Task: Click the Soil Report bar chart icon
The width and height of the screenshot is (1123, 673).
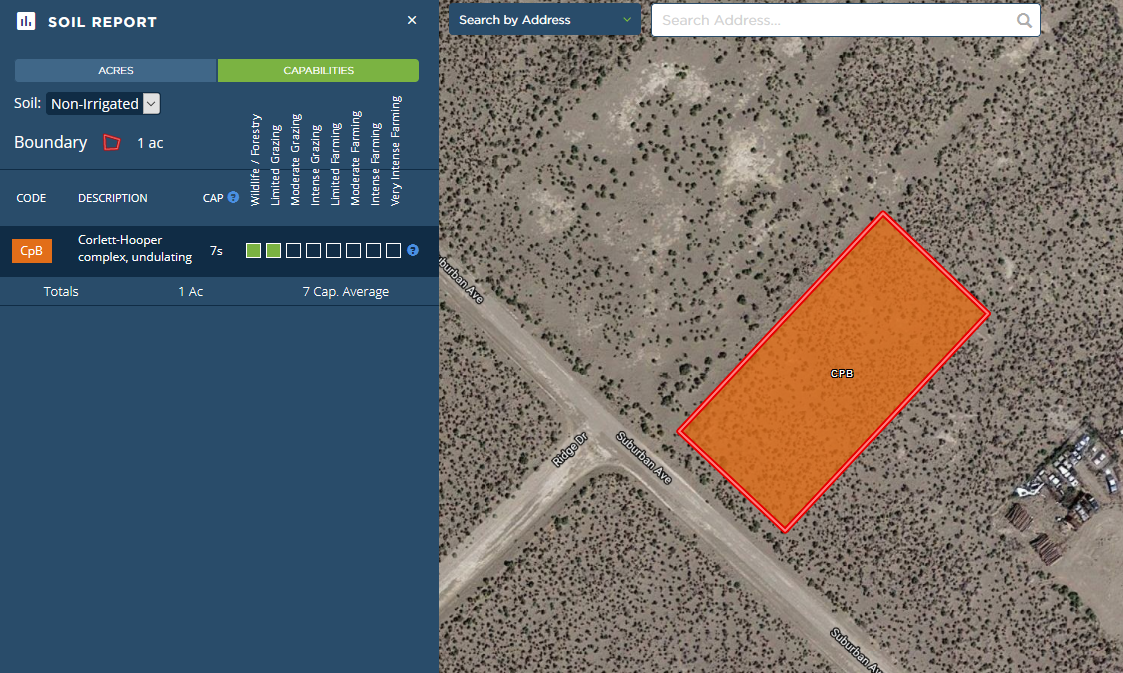Action: 26,21
